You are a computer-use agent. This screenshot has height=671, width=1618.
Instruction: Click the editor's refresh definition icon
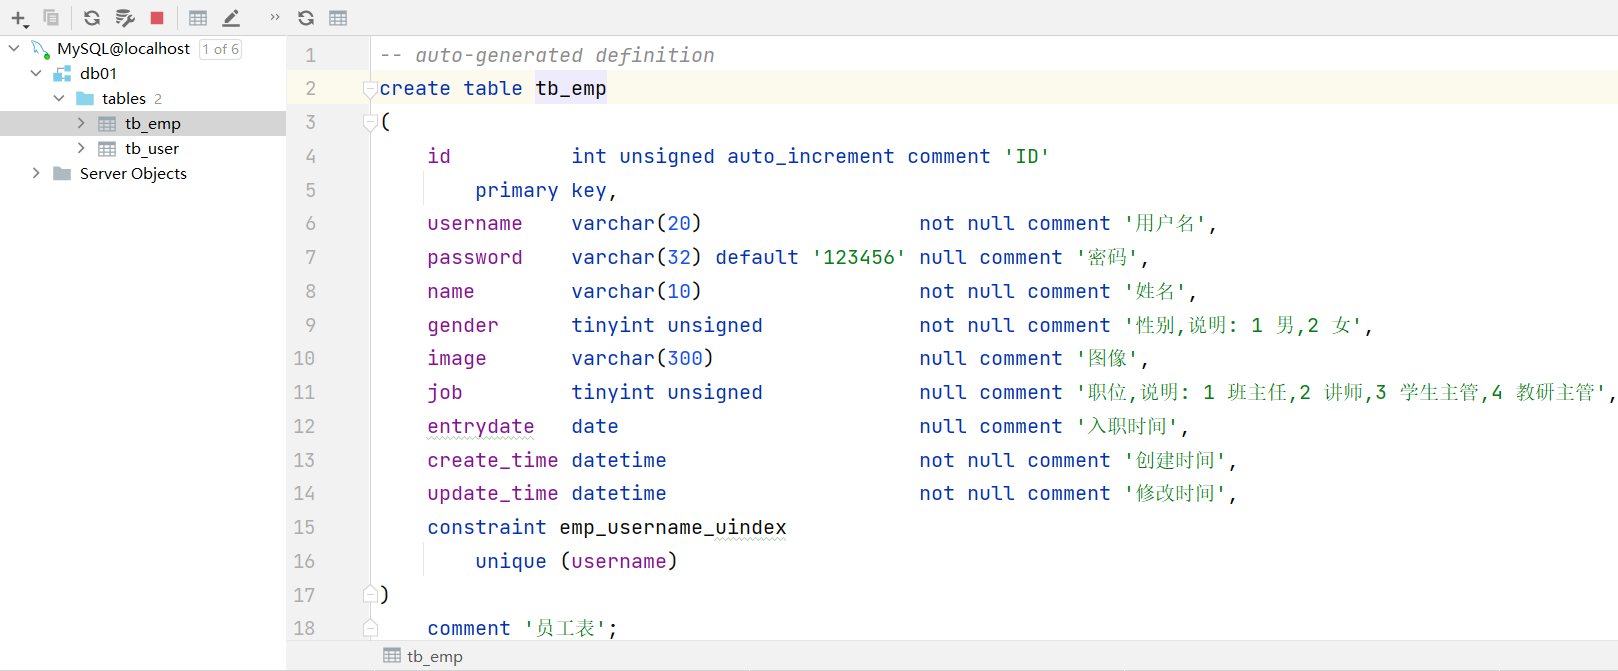click(306, 18)
